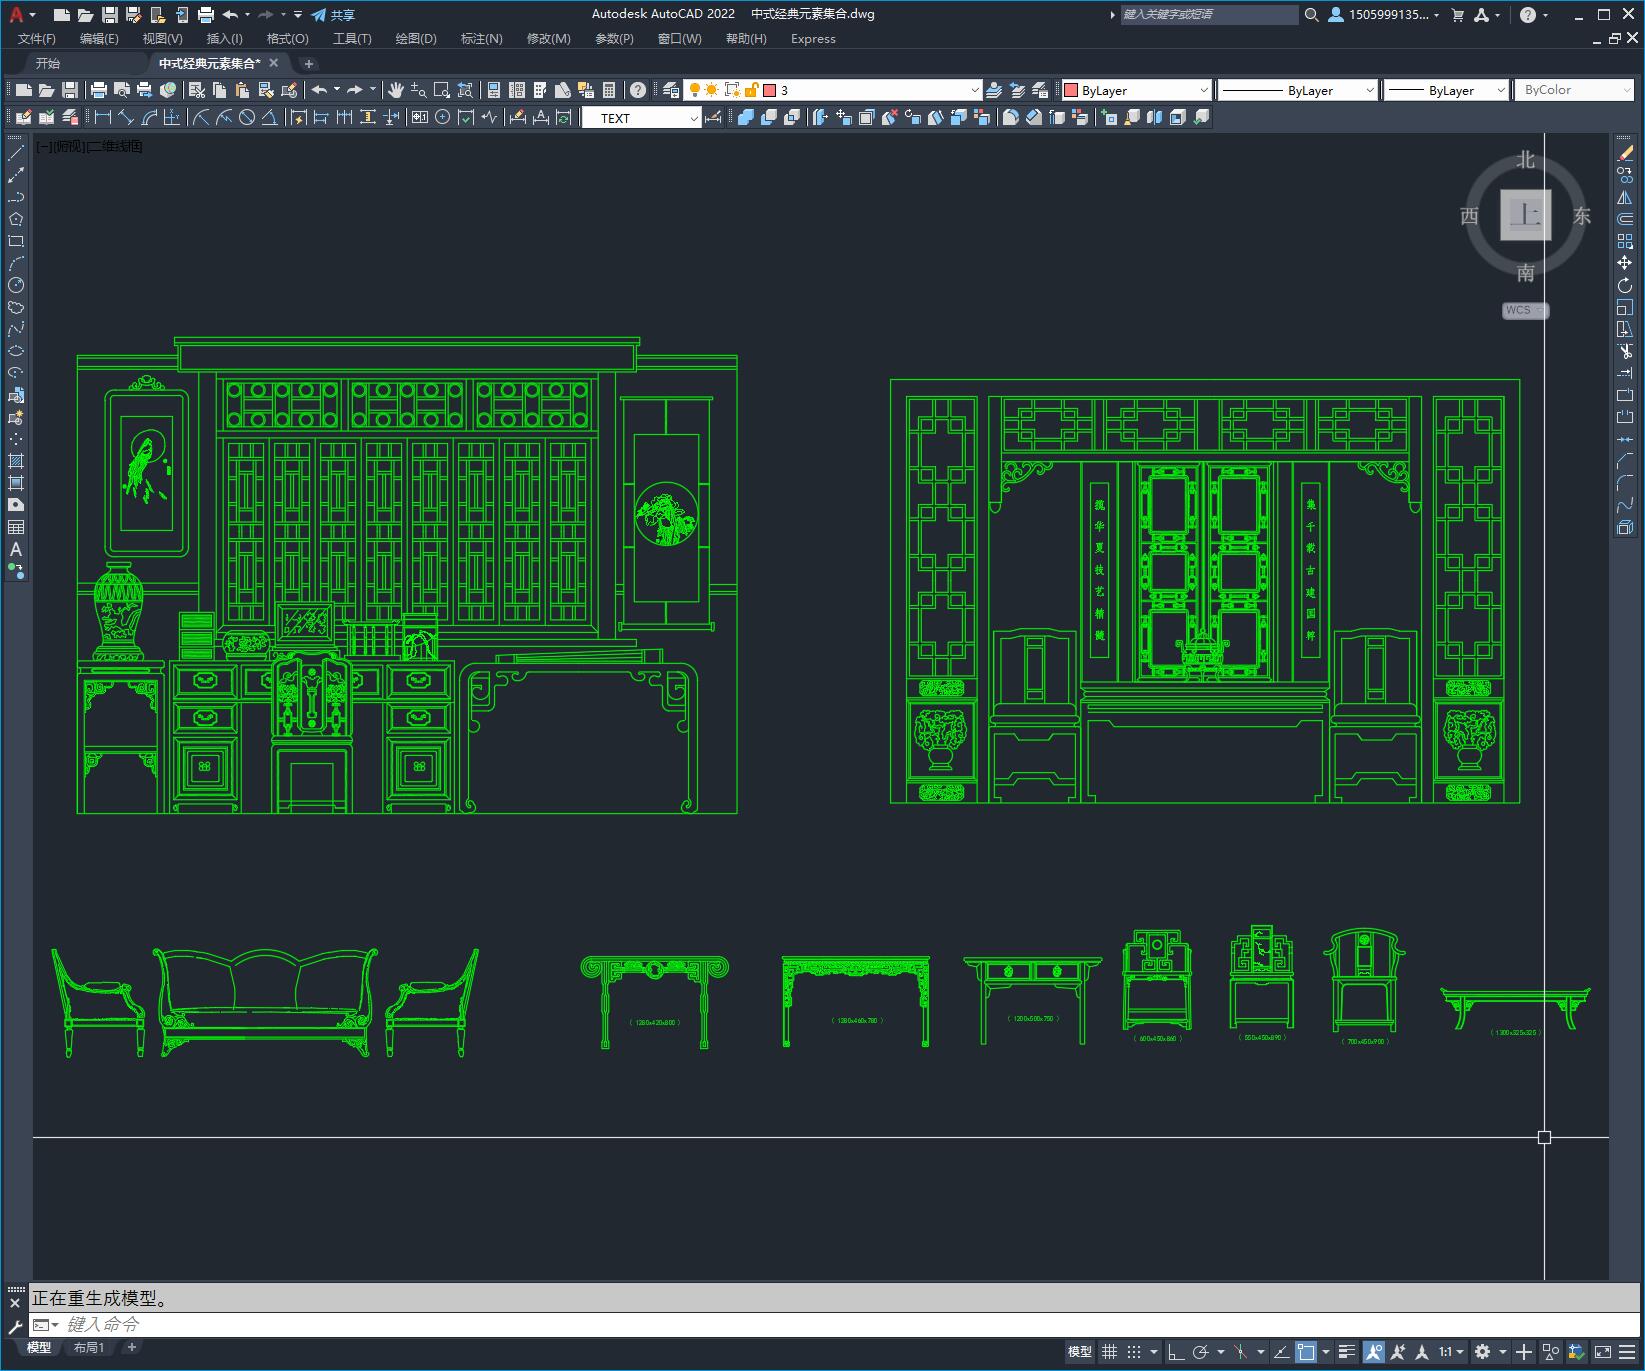Select the Move tool in modify toolbar
This screenshot has height=1371, width=1645.
click(x=1625, y=263)
